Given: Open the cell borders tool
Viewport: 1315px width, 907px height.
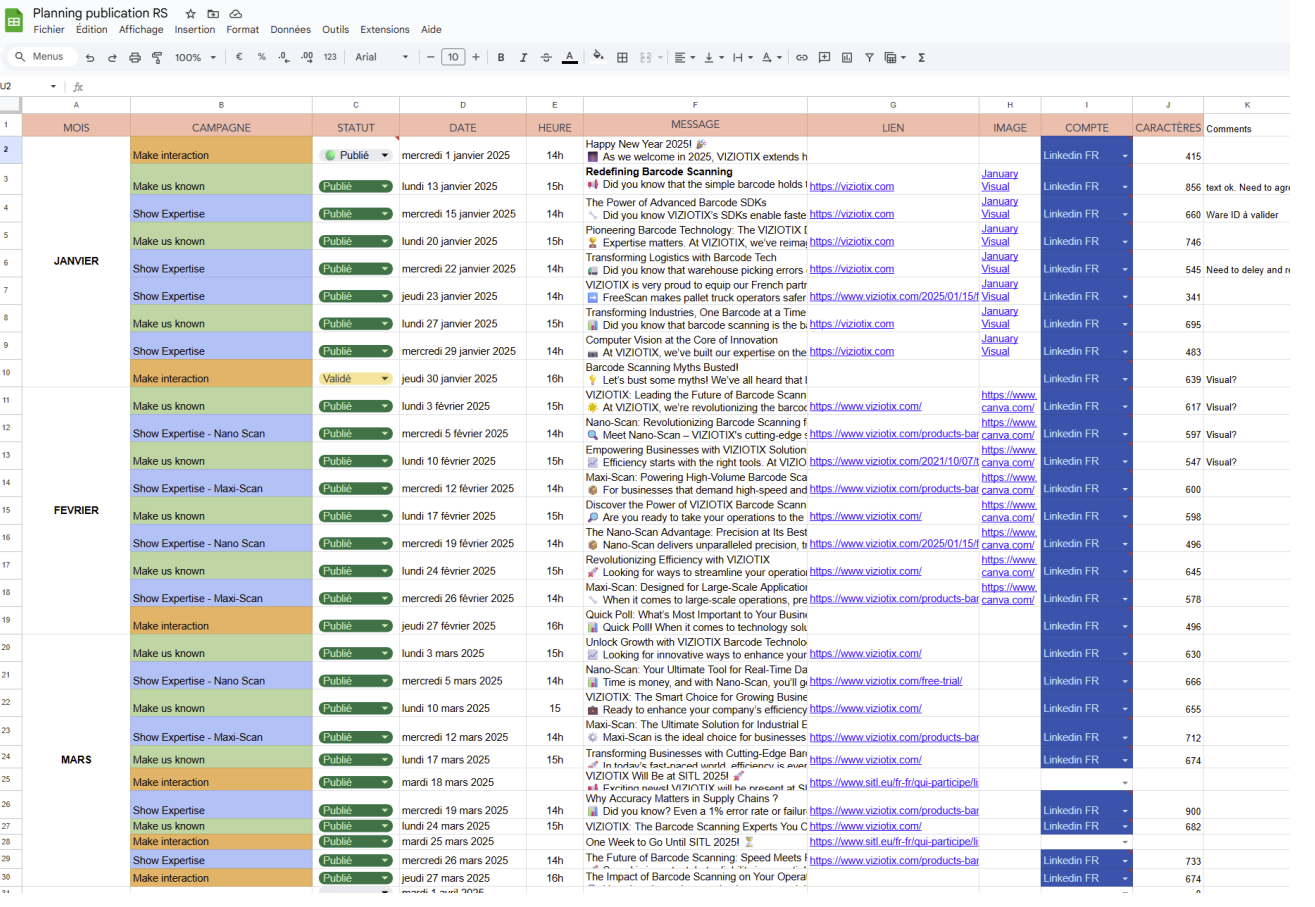Looking at the screenshot, I should pos(622,57).
